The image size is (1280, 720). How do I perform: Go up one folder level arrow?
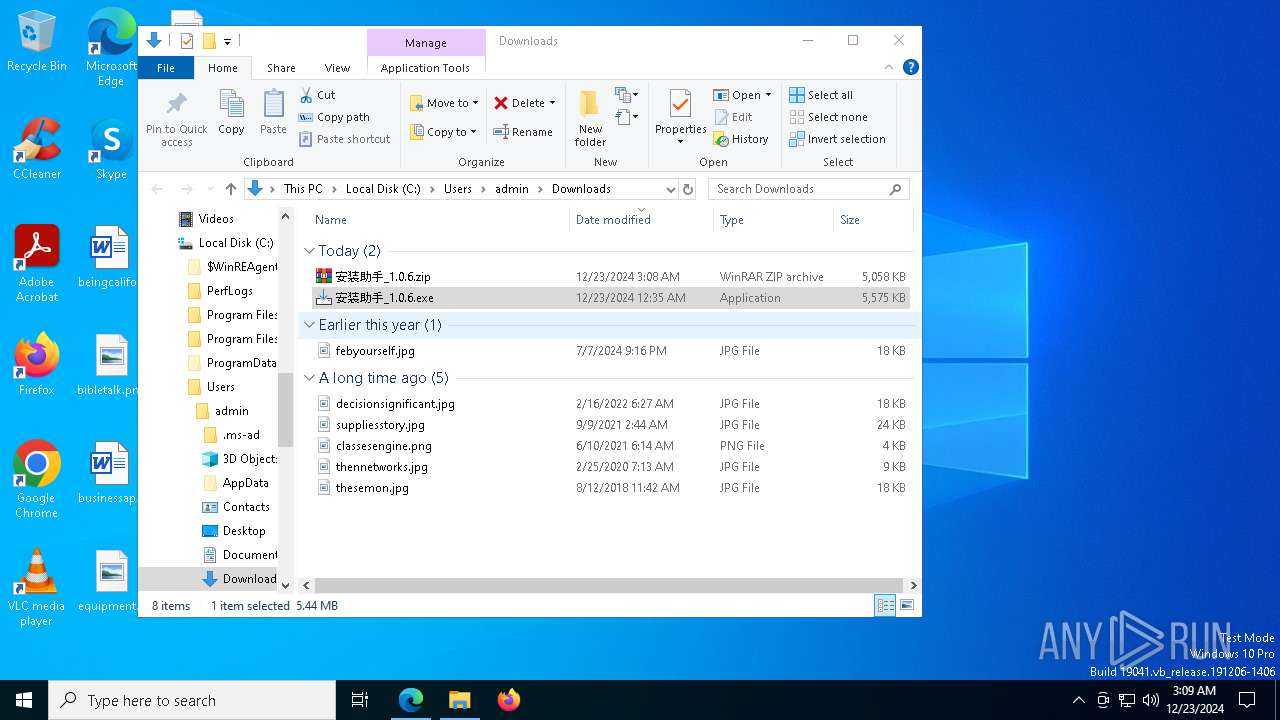coord(231,189)
